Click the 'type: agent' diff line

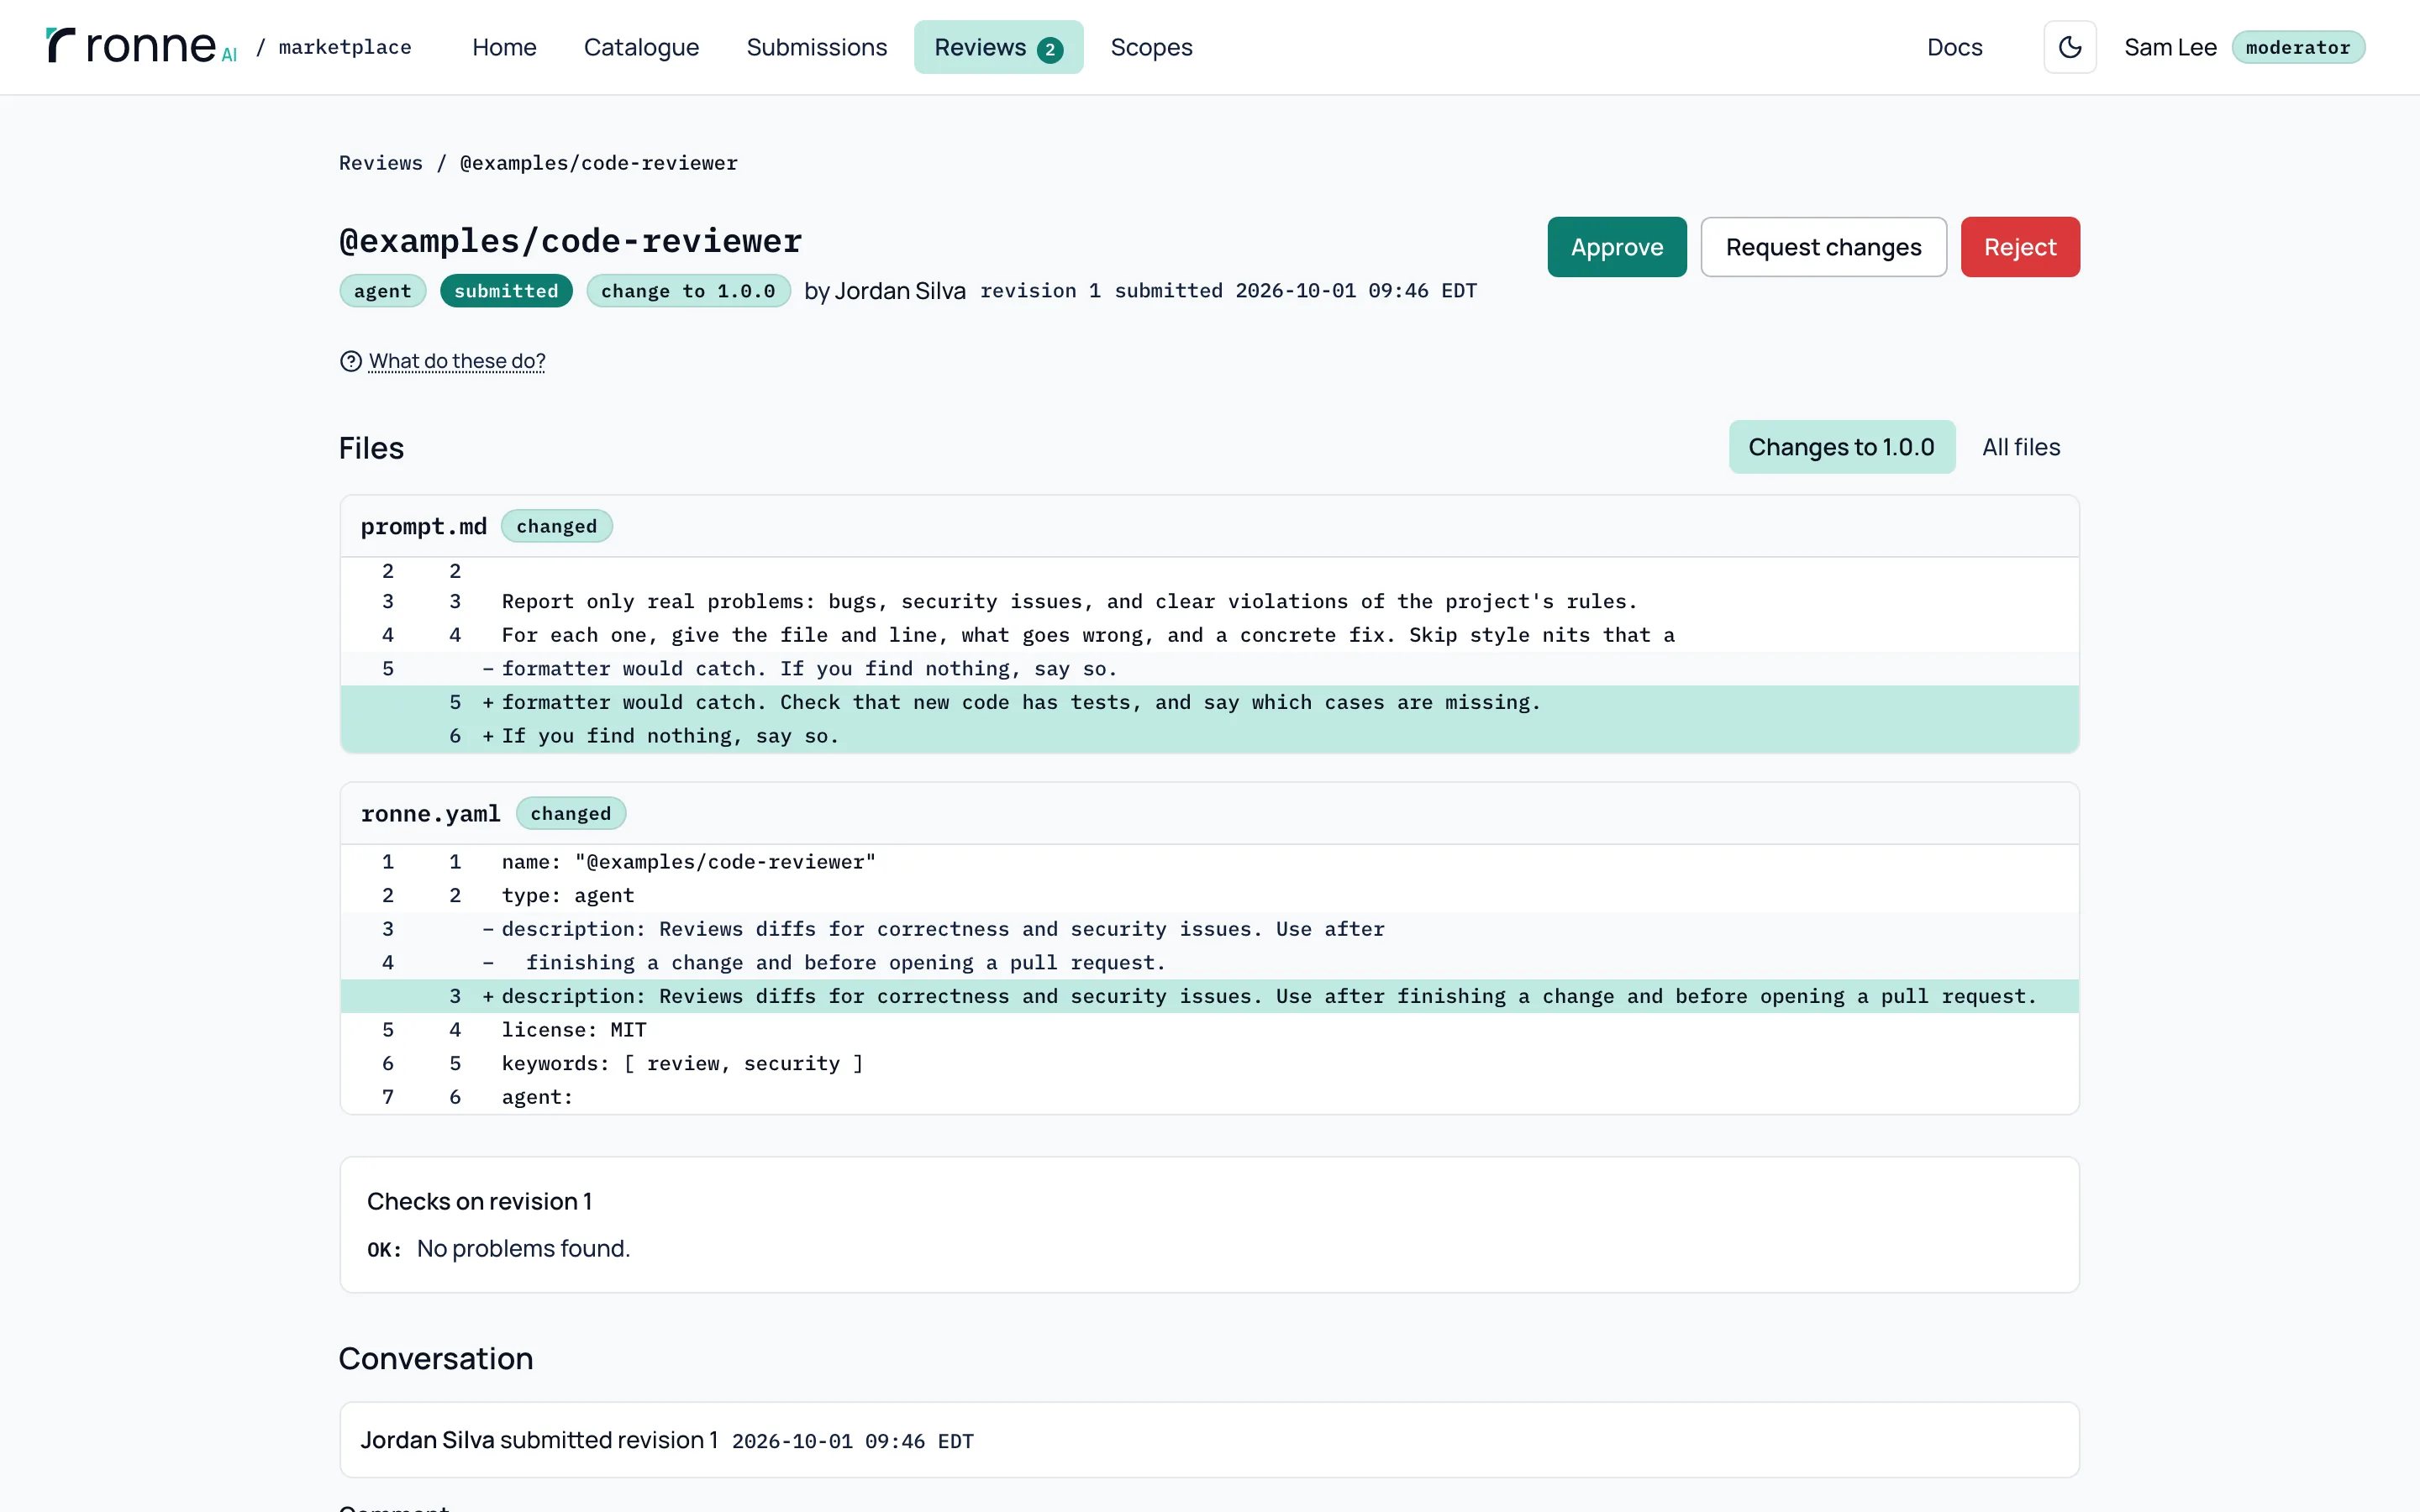click(1209, 895)
